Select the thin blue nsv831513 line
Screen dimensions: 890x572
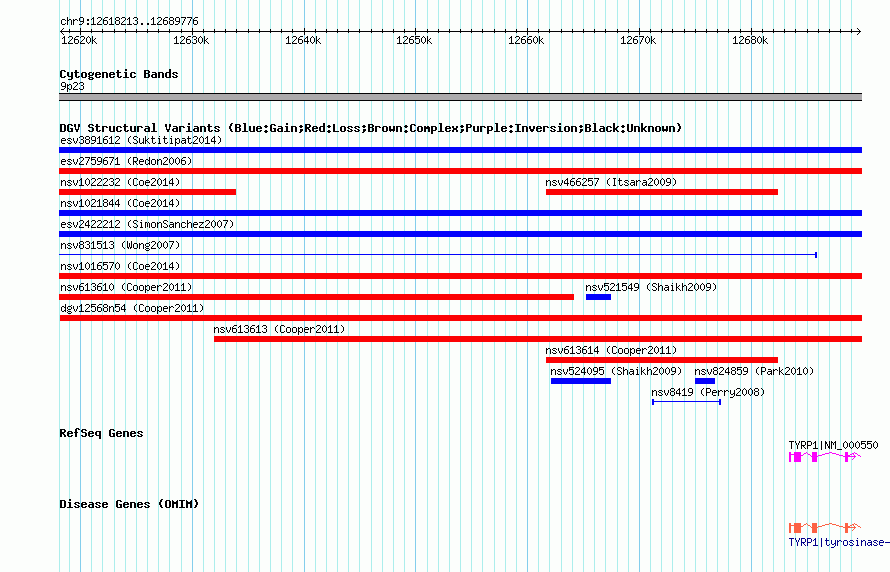point(438,255)
